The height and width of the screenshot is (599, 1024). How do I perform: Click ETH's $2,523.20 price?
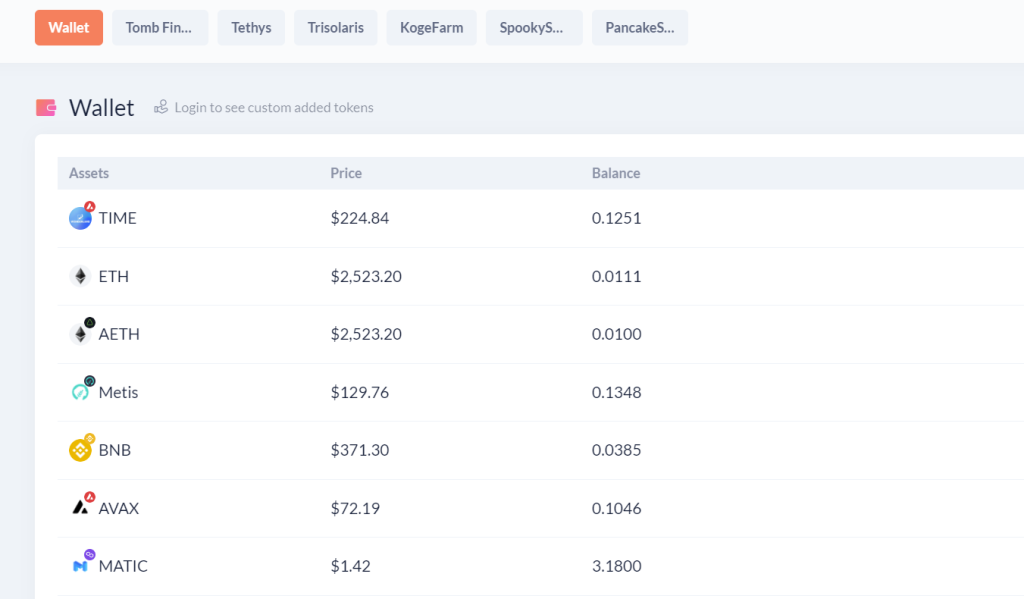[x=366, y=276]
